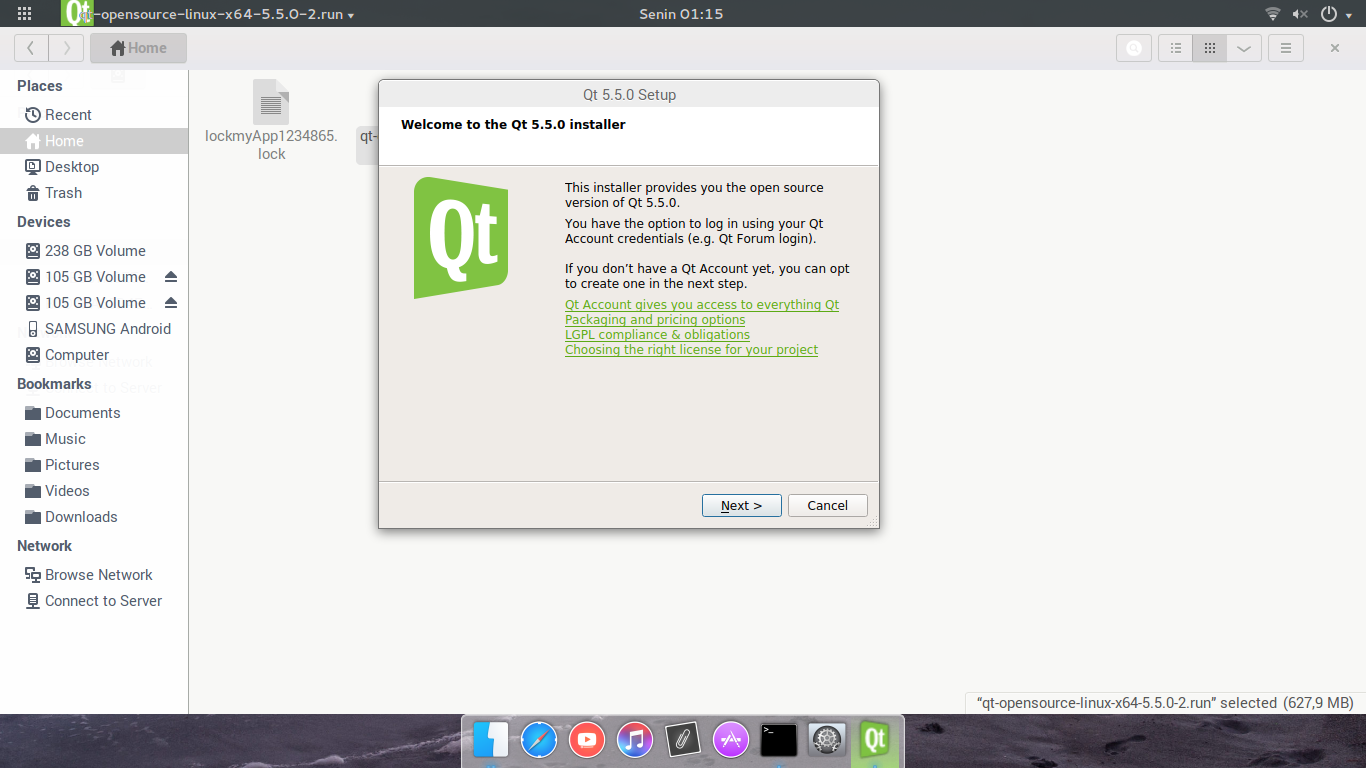Open the Finder icon in the dock

491,740
